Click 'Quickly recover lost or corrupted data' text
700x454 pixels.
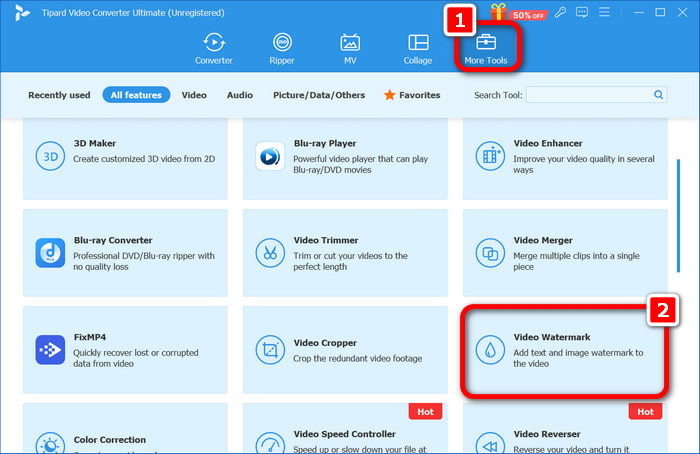136,358
